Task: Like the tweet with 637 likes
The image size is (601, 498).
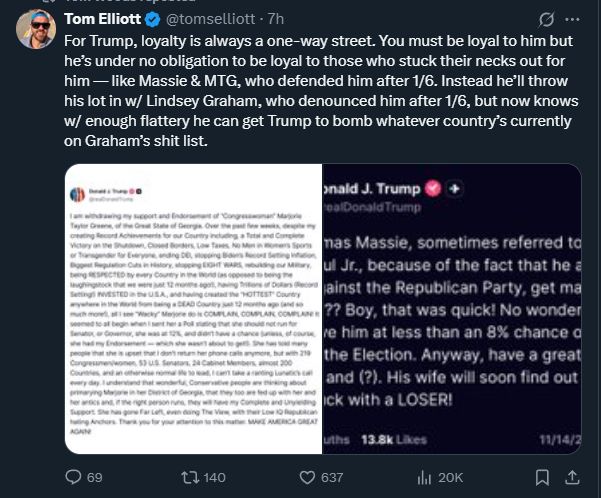Action: pos(321,477)
